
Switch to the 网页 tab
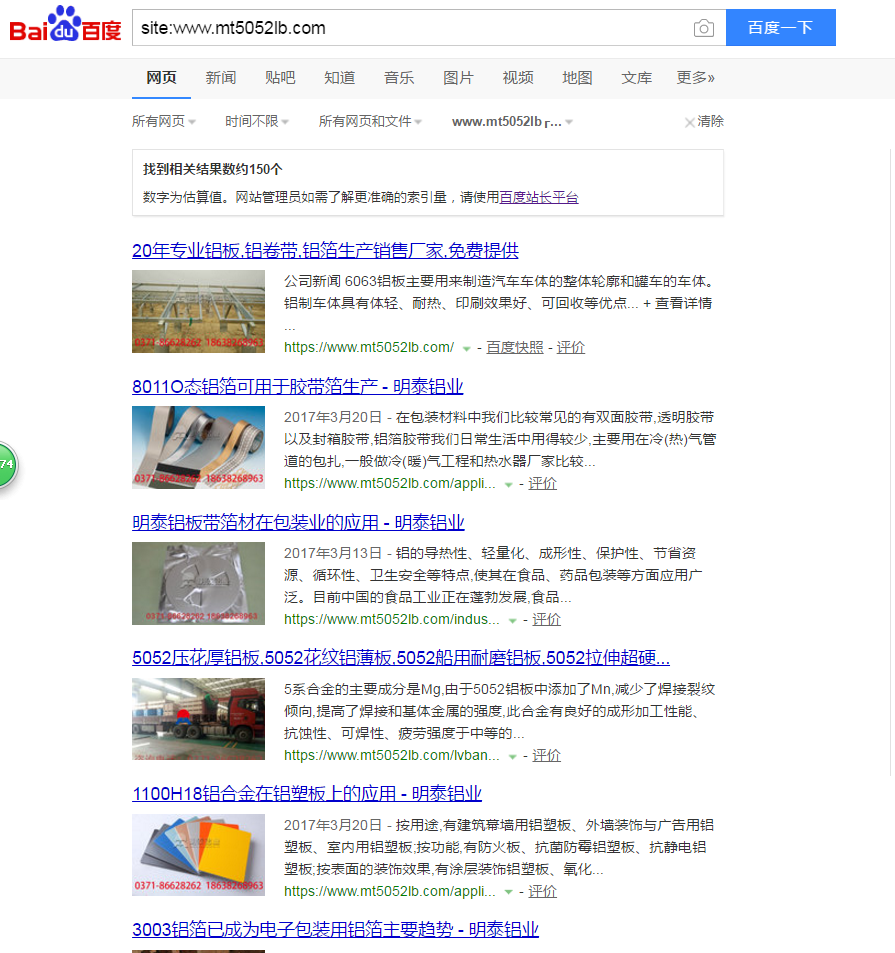click(x=162, y=78)
